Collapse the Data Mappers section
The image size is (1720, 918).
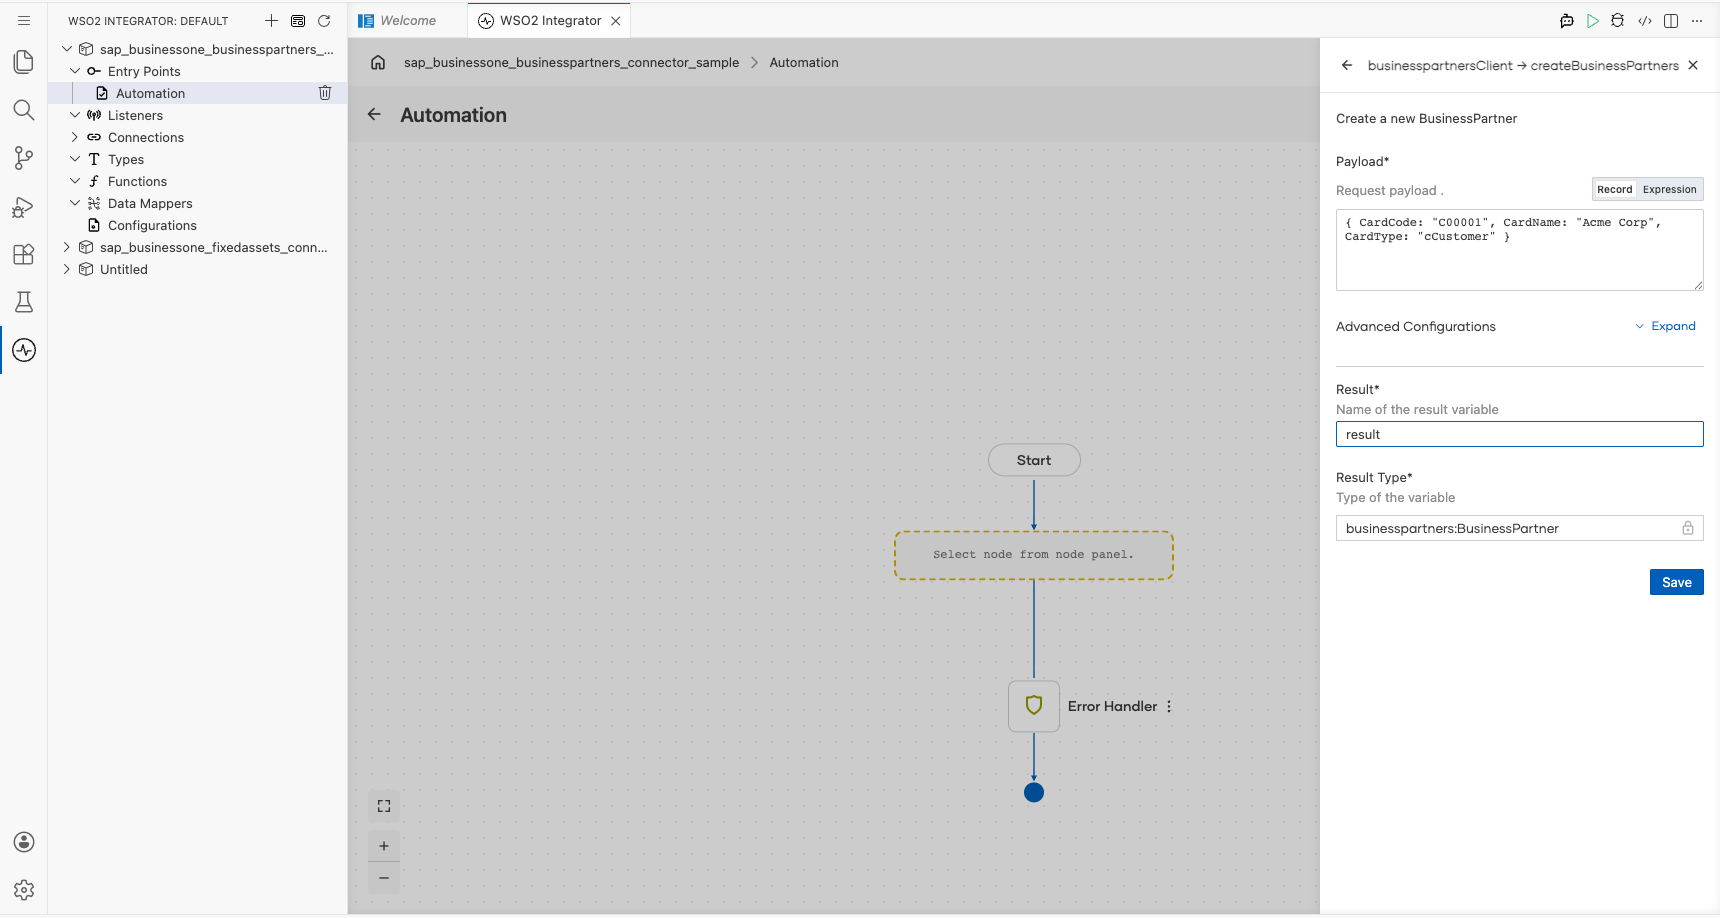click(75, 203)
